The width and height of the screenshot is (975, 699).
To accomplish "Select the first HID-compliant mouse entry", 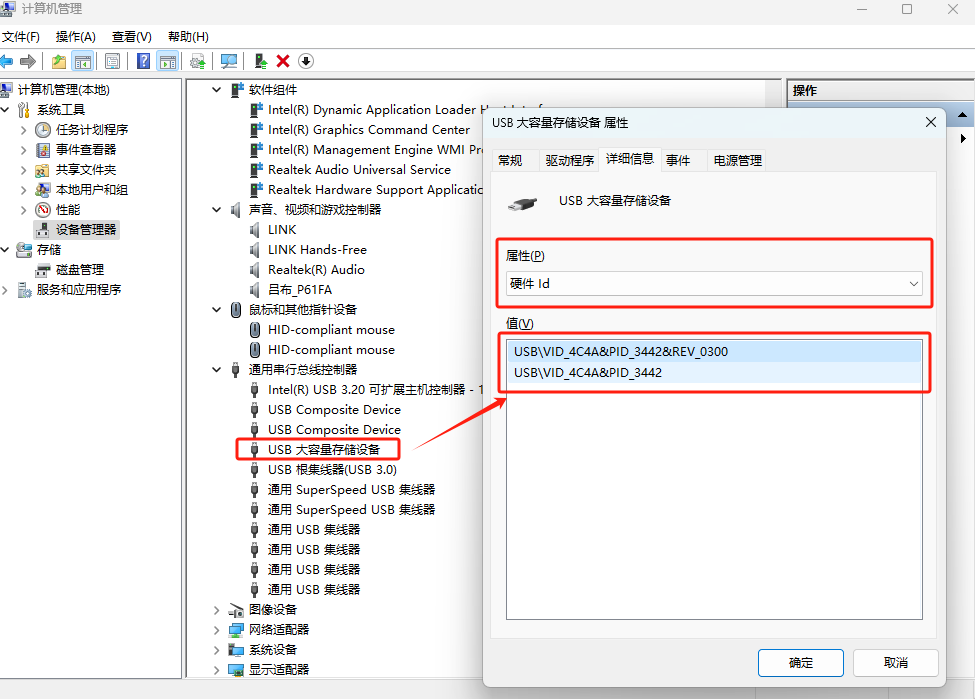I will point(331,330).
